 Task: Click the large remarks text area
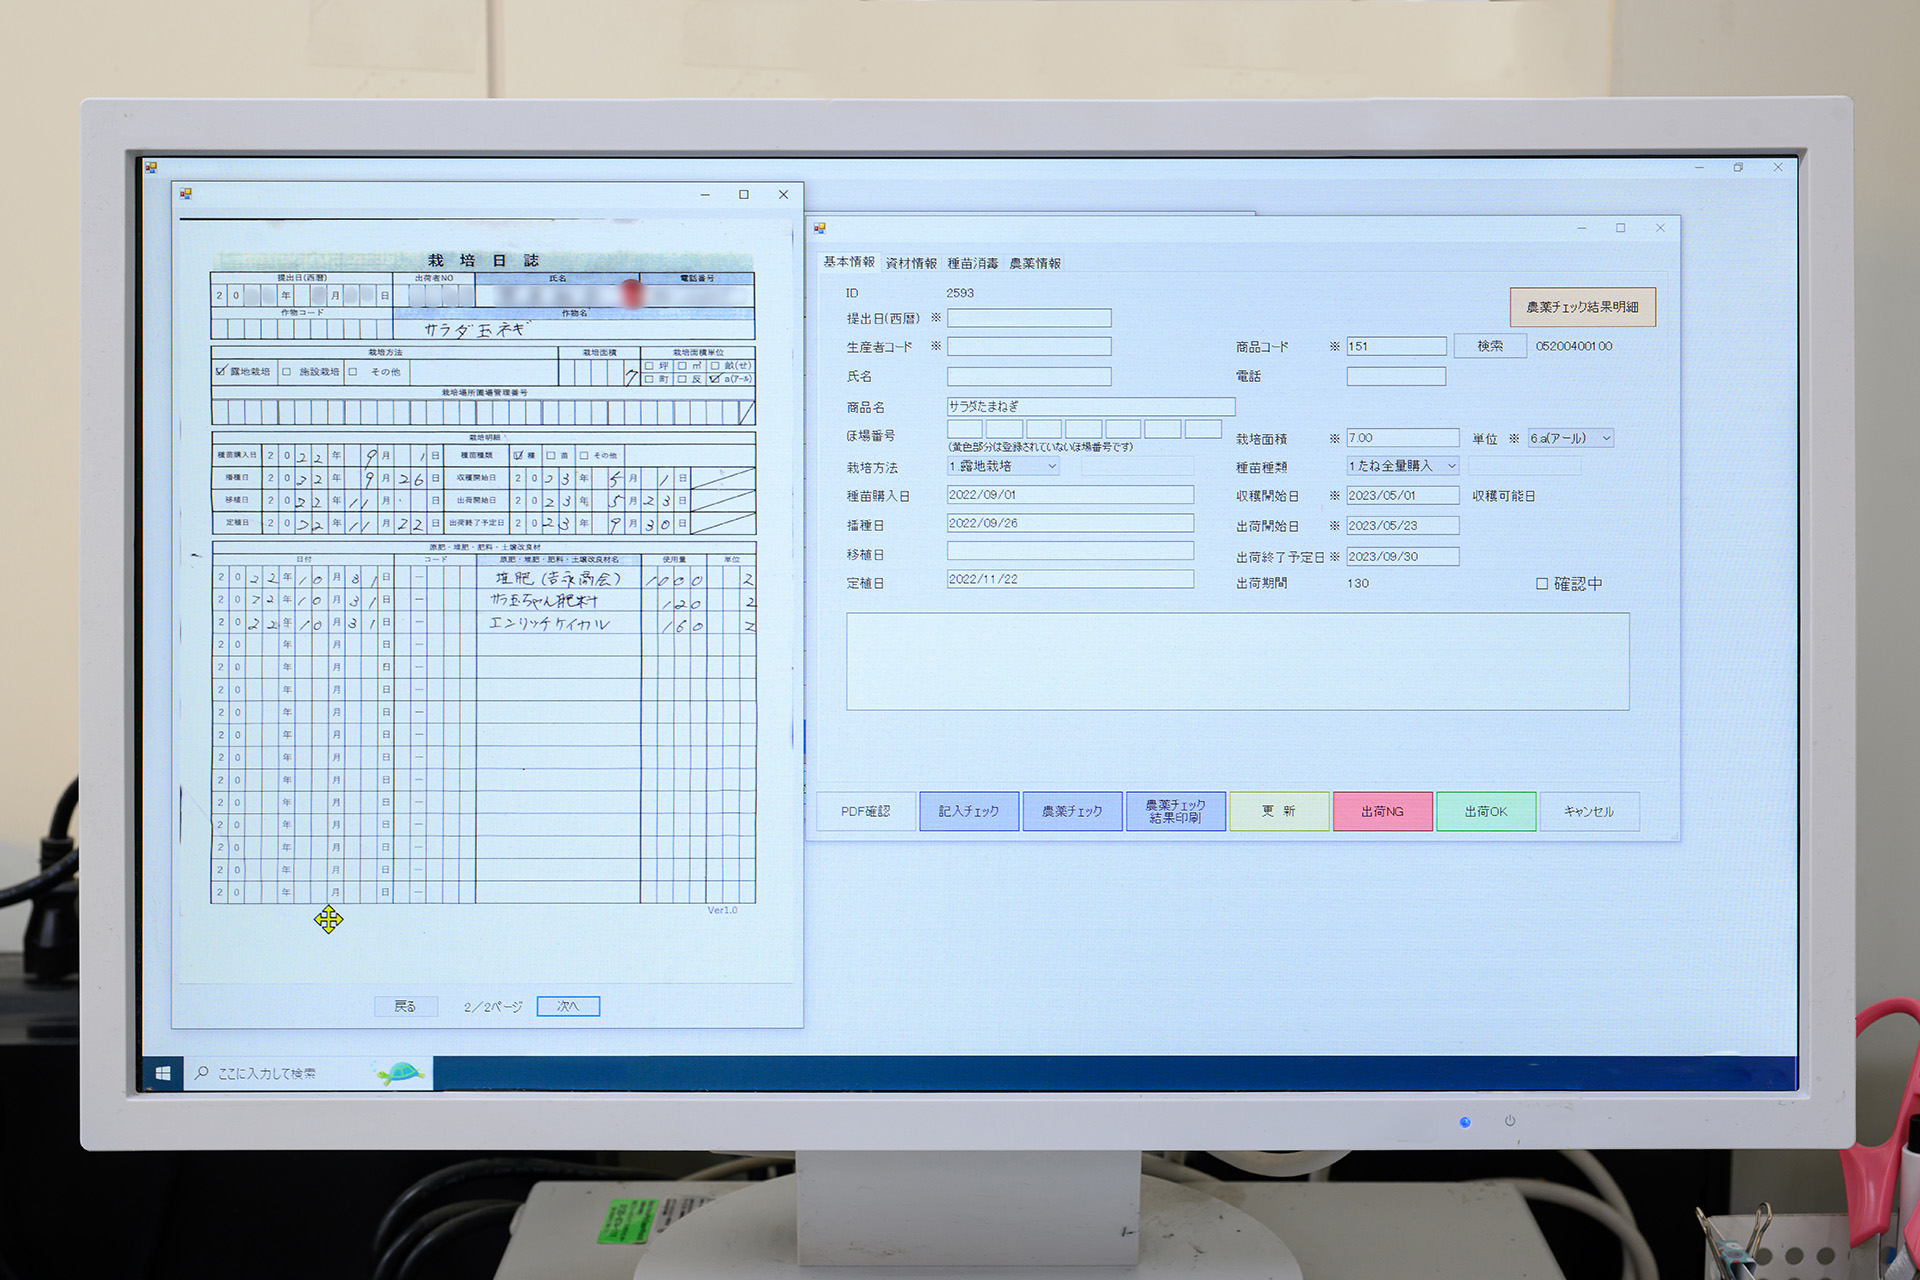(x=1238, y=661)
